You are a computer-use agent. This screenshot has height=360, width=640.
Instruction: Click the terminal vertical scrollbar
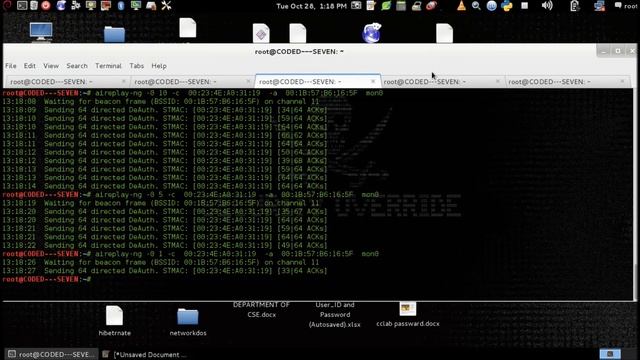tap(635, 194)
